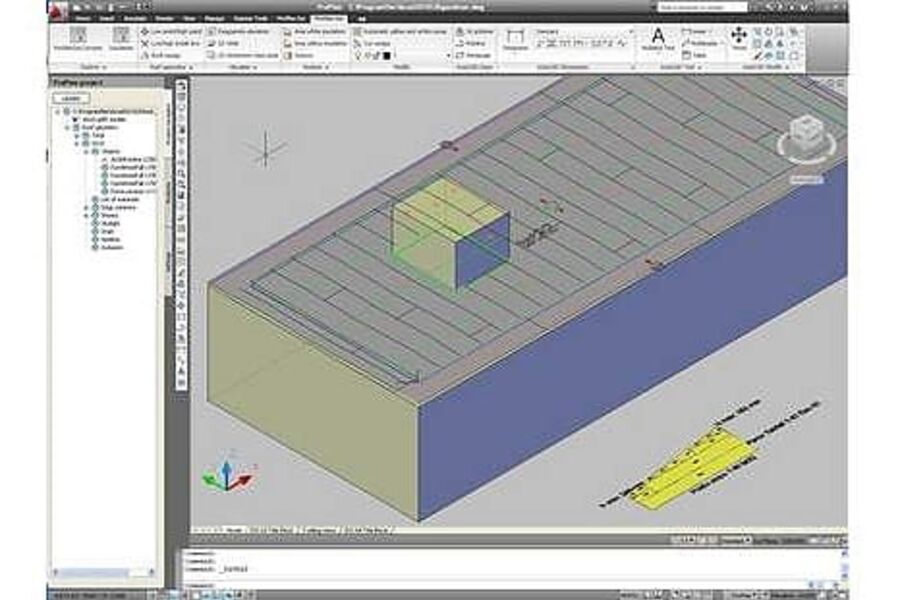The height and width of the screenshot is (600, 900).
Task: Open the Standard dimension style dropdown
Action: click(x=583, y=31)
